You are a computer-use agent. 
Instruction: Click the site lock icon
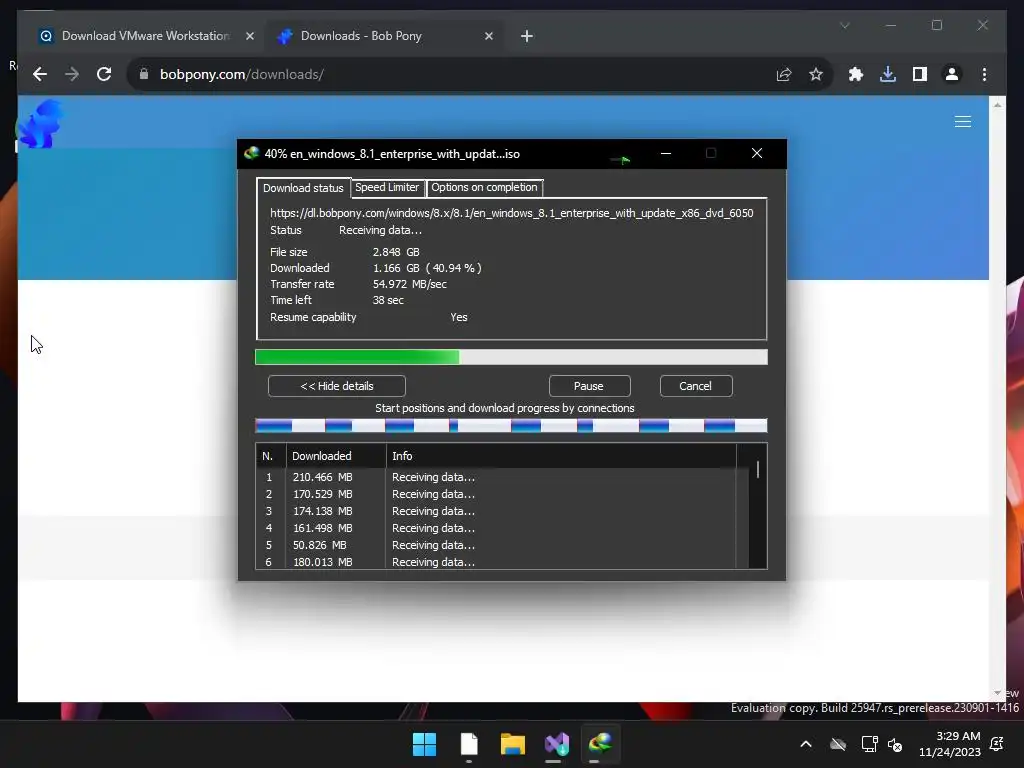click(144, 74)
